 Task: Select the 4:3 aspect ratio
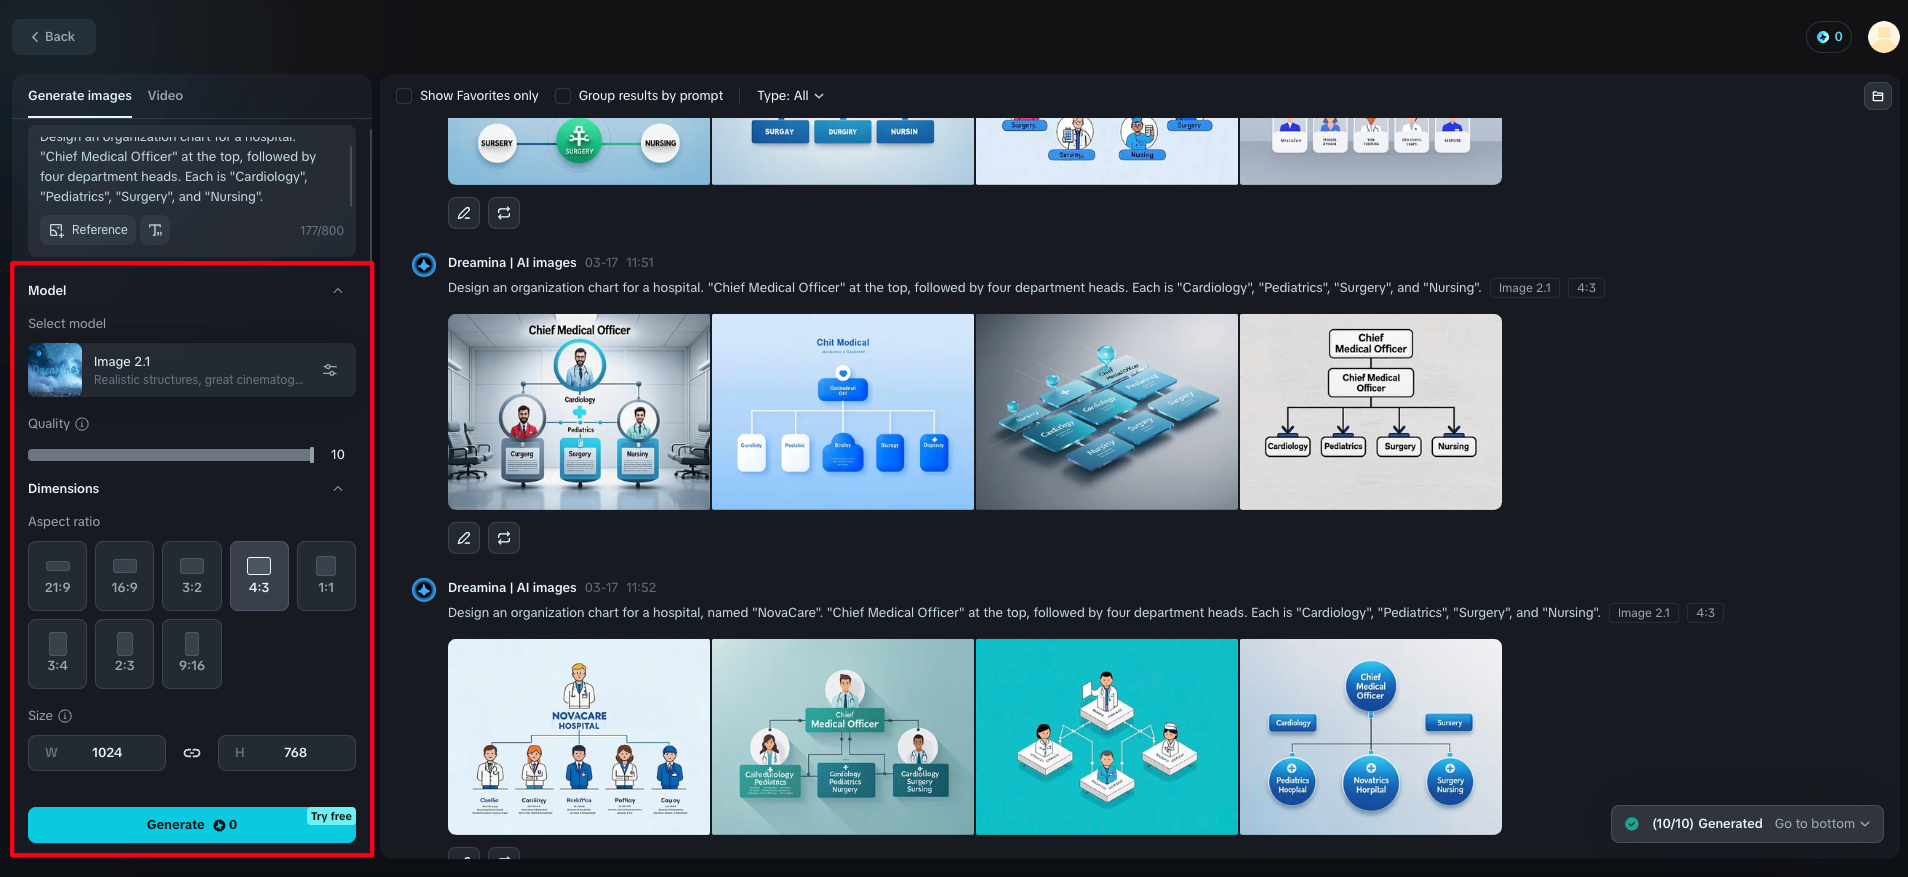[259, 576]
